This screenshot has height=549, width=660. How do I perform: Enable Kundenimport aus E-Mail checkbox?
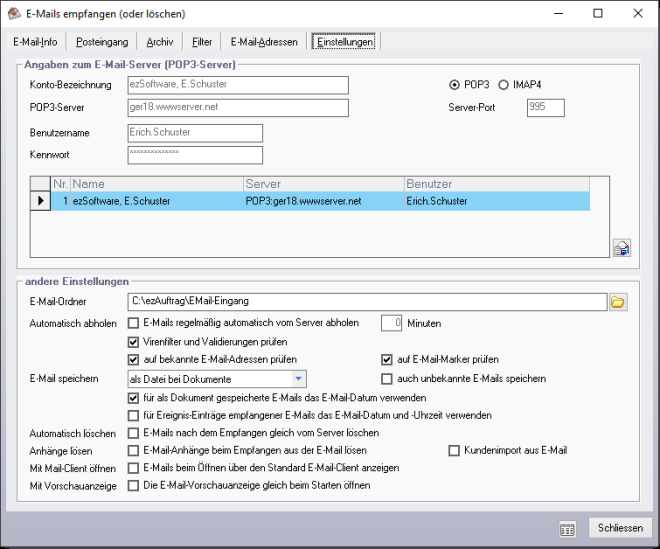[455, 450]
